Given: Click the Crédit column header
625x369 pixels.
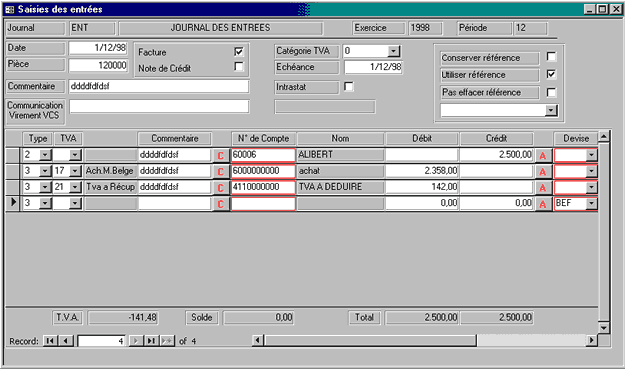Looking at the screenshot, I should click(x=496, y=139).
